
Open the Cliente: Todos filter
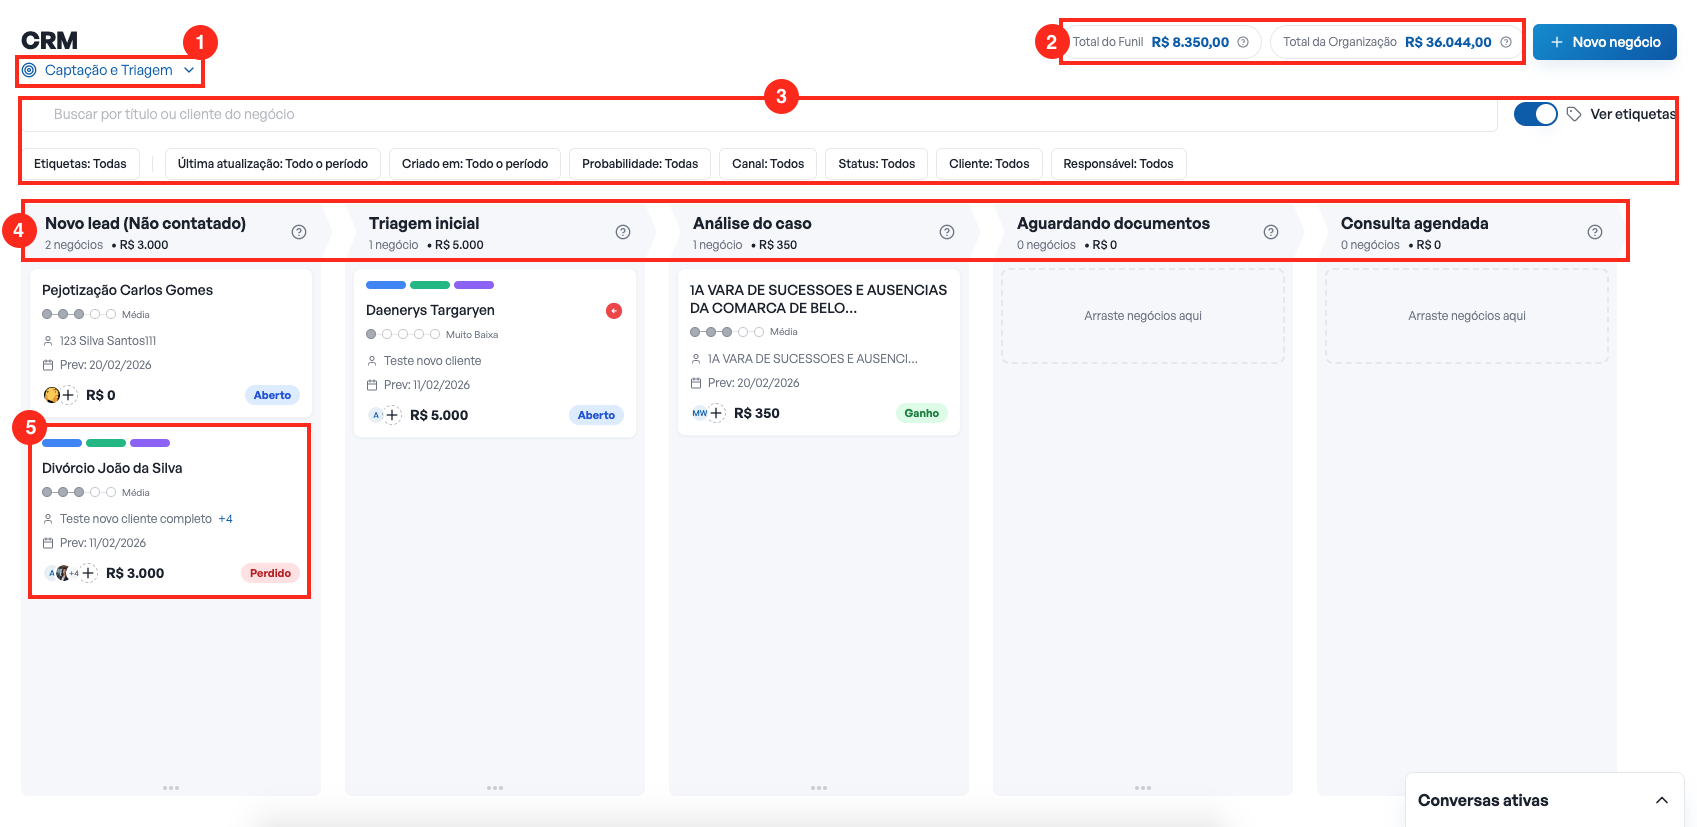pos(989,164)
